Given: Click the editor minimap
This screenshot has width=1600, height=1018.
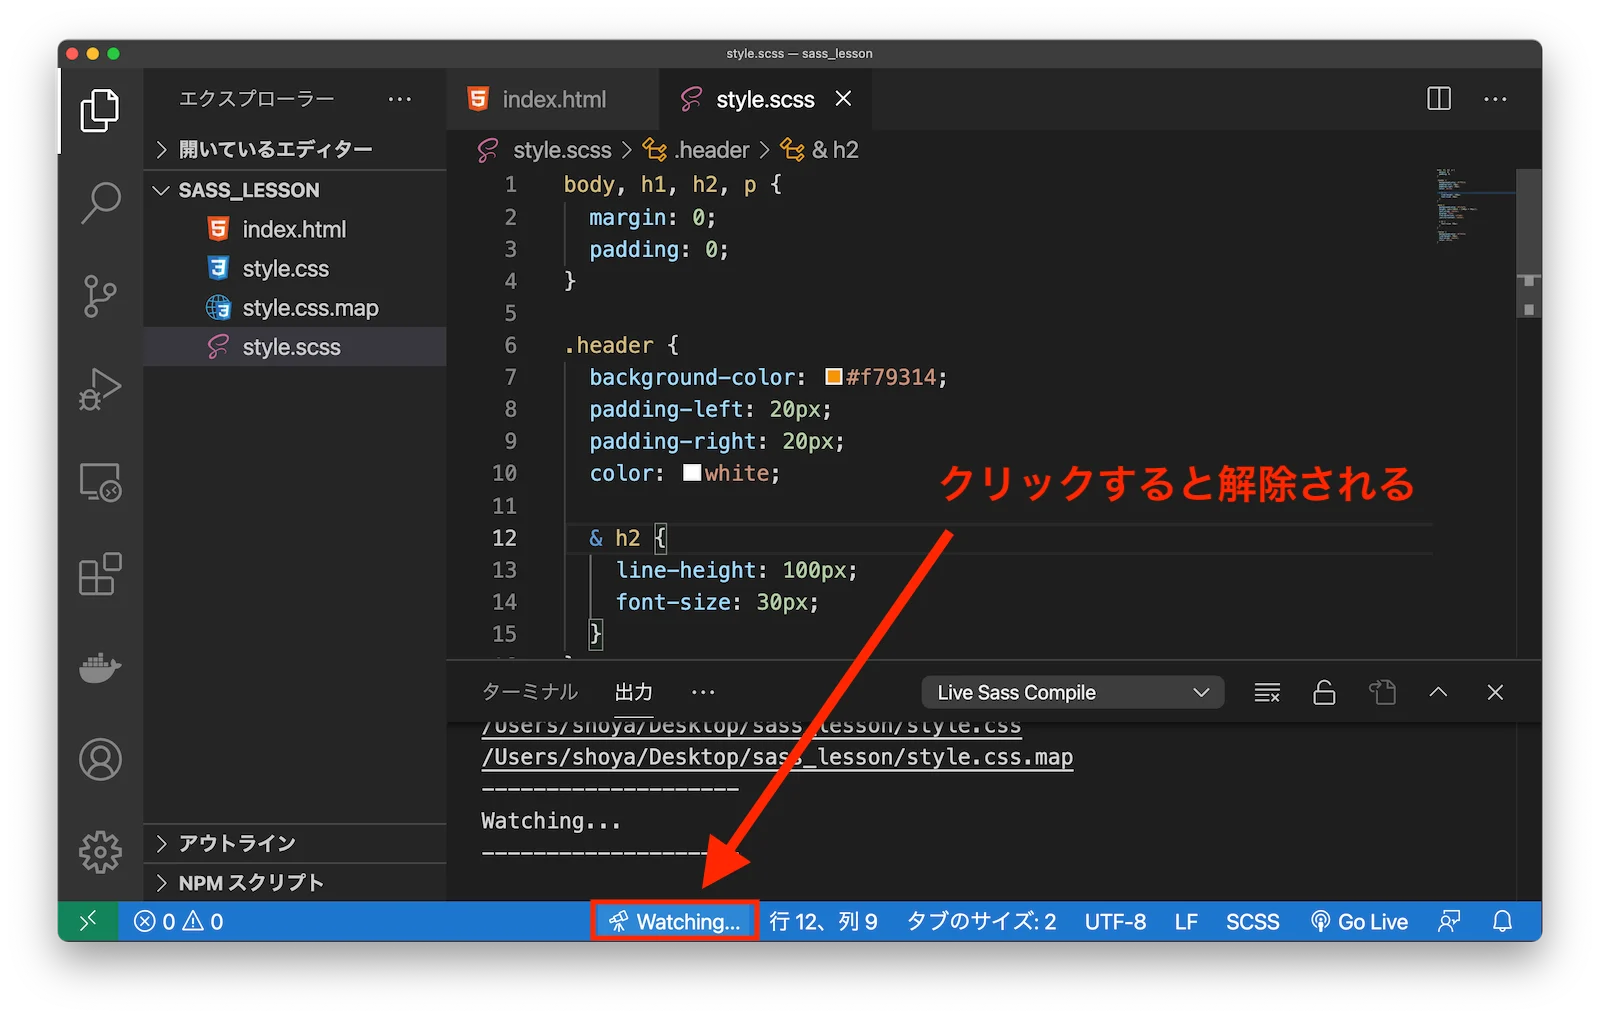Looking at the screenshot, I should pyautogui.click(x=1474, y=205).
